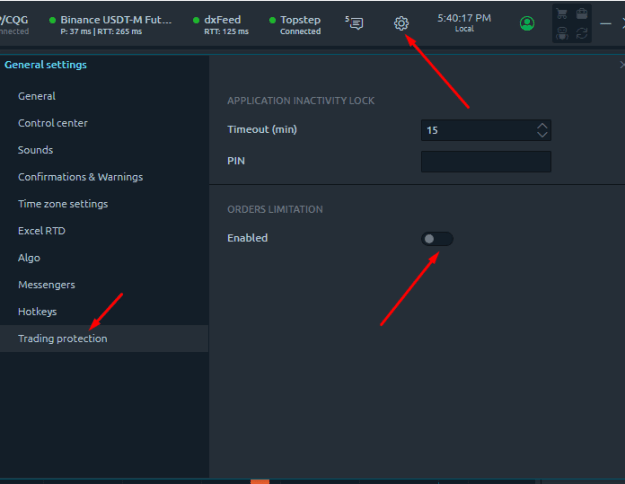Select General in settings sidebar
Viewport: 625px width, 484px height.
[37, 96]
